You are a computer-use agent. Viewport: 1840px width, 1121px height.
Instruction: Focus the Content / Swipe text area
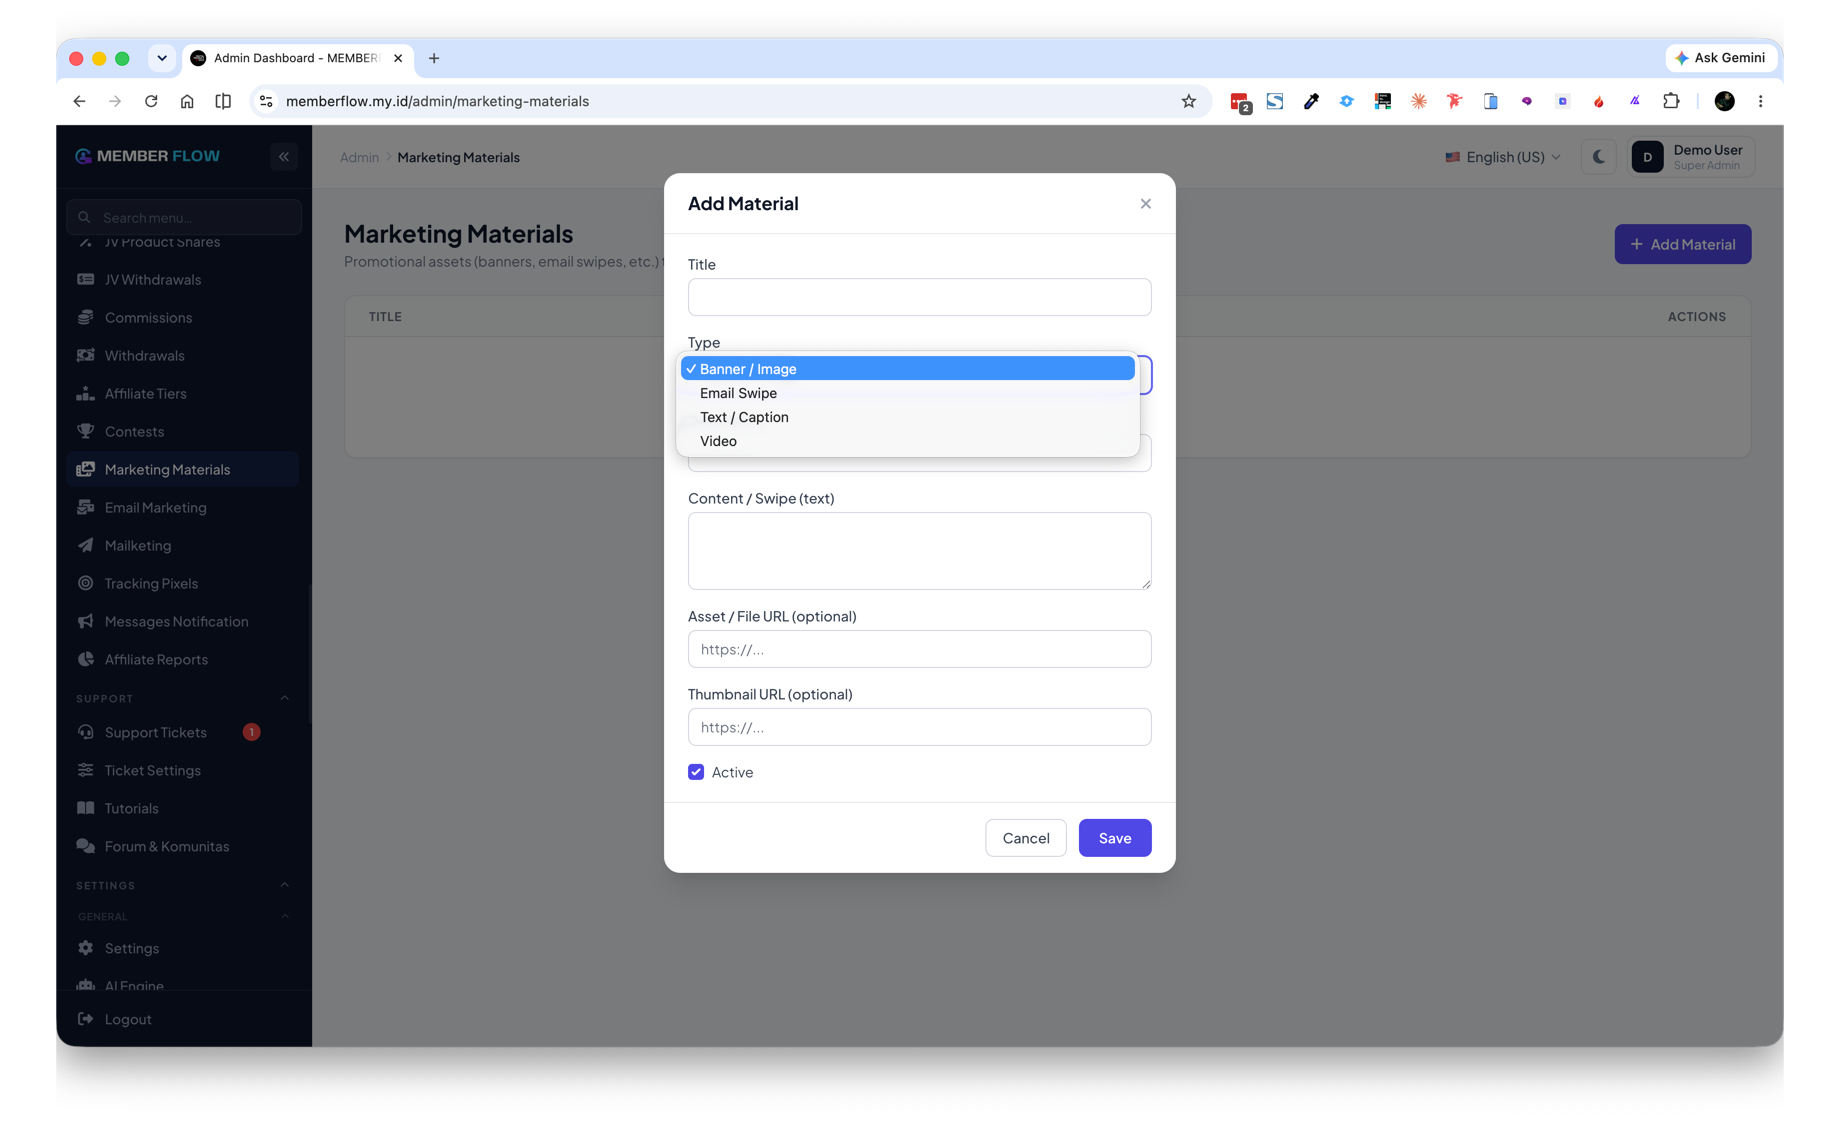click(919, 551)
